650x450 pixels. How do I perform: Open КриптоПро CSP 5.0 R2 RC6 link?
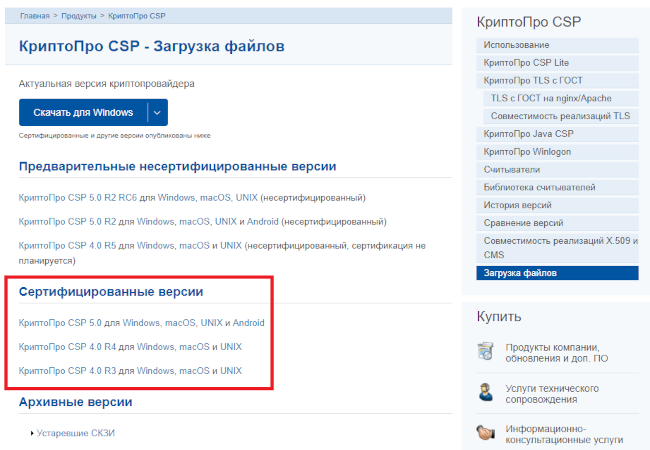78,198
